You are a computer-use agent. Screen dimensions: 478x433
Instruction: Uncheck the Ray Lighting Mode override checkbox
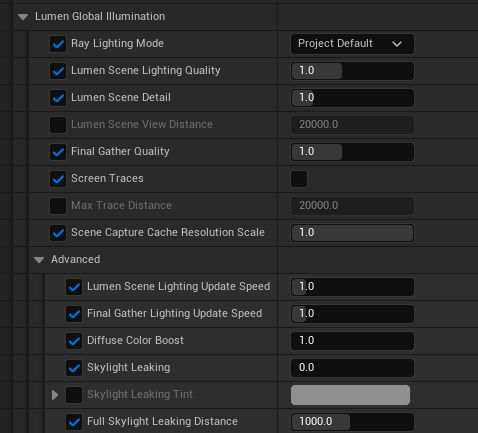tap(58, 44)
